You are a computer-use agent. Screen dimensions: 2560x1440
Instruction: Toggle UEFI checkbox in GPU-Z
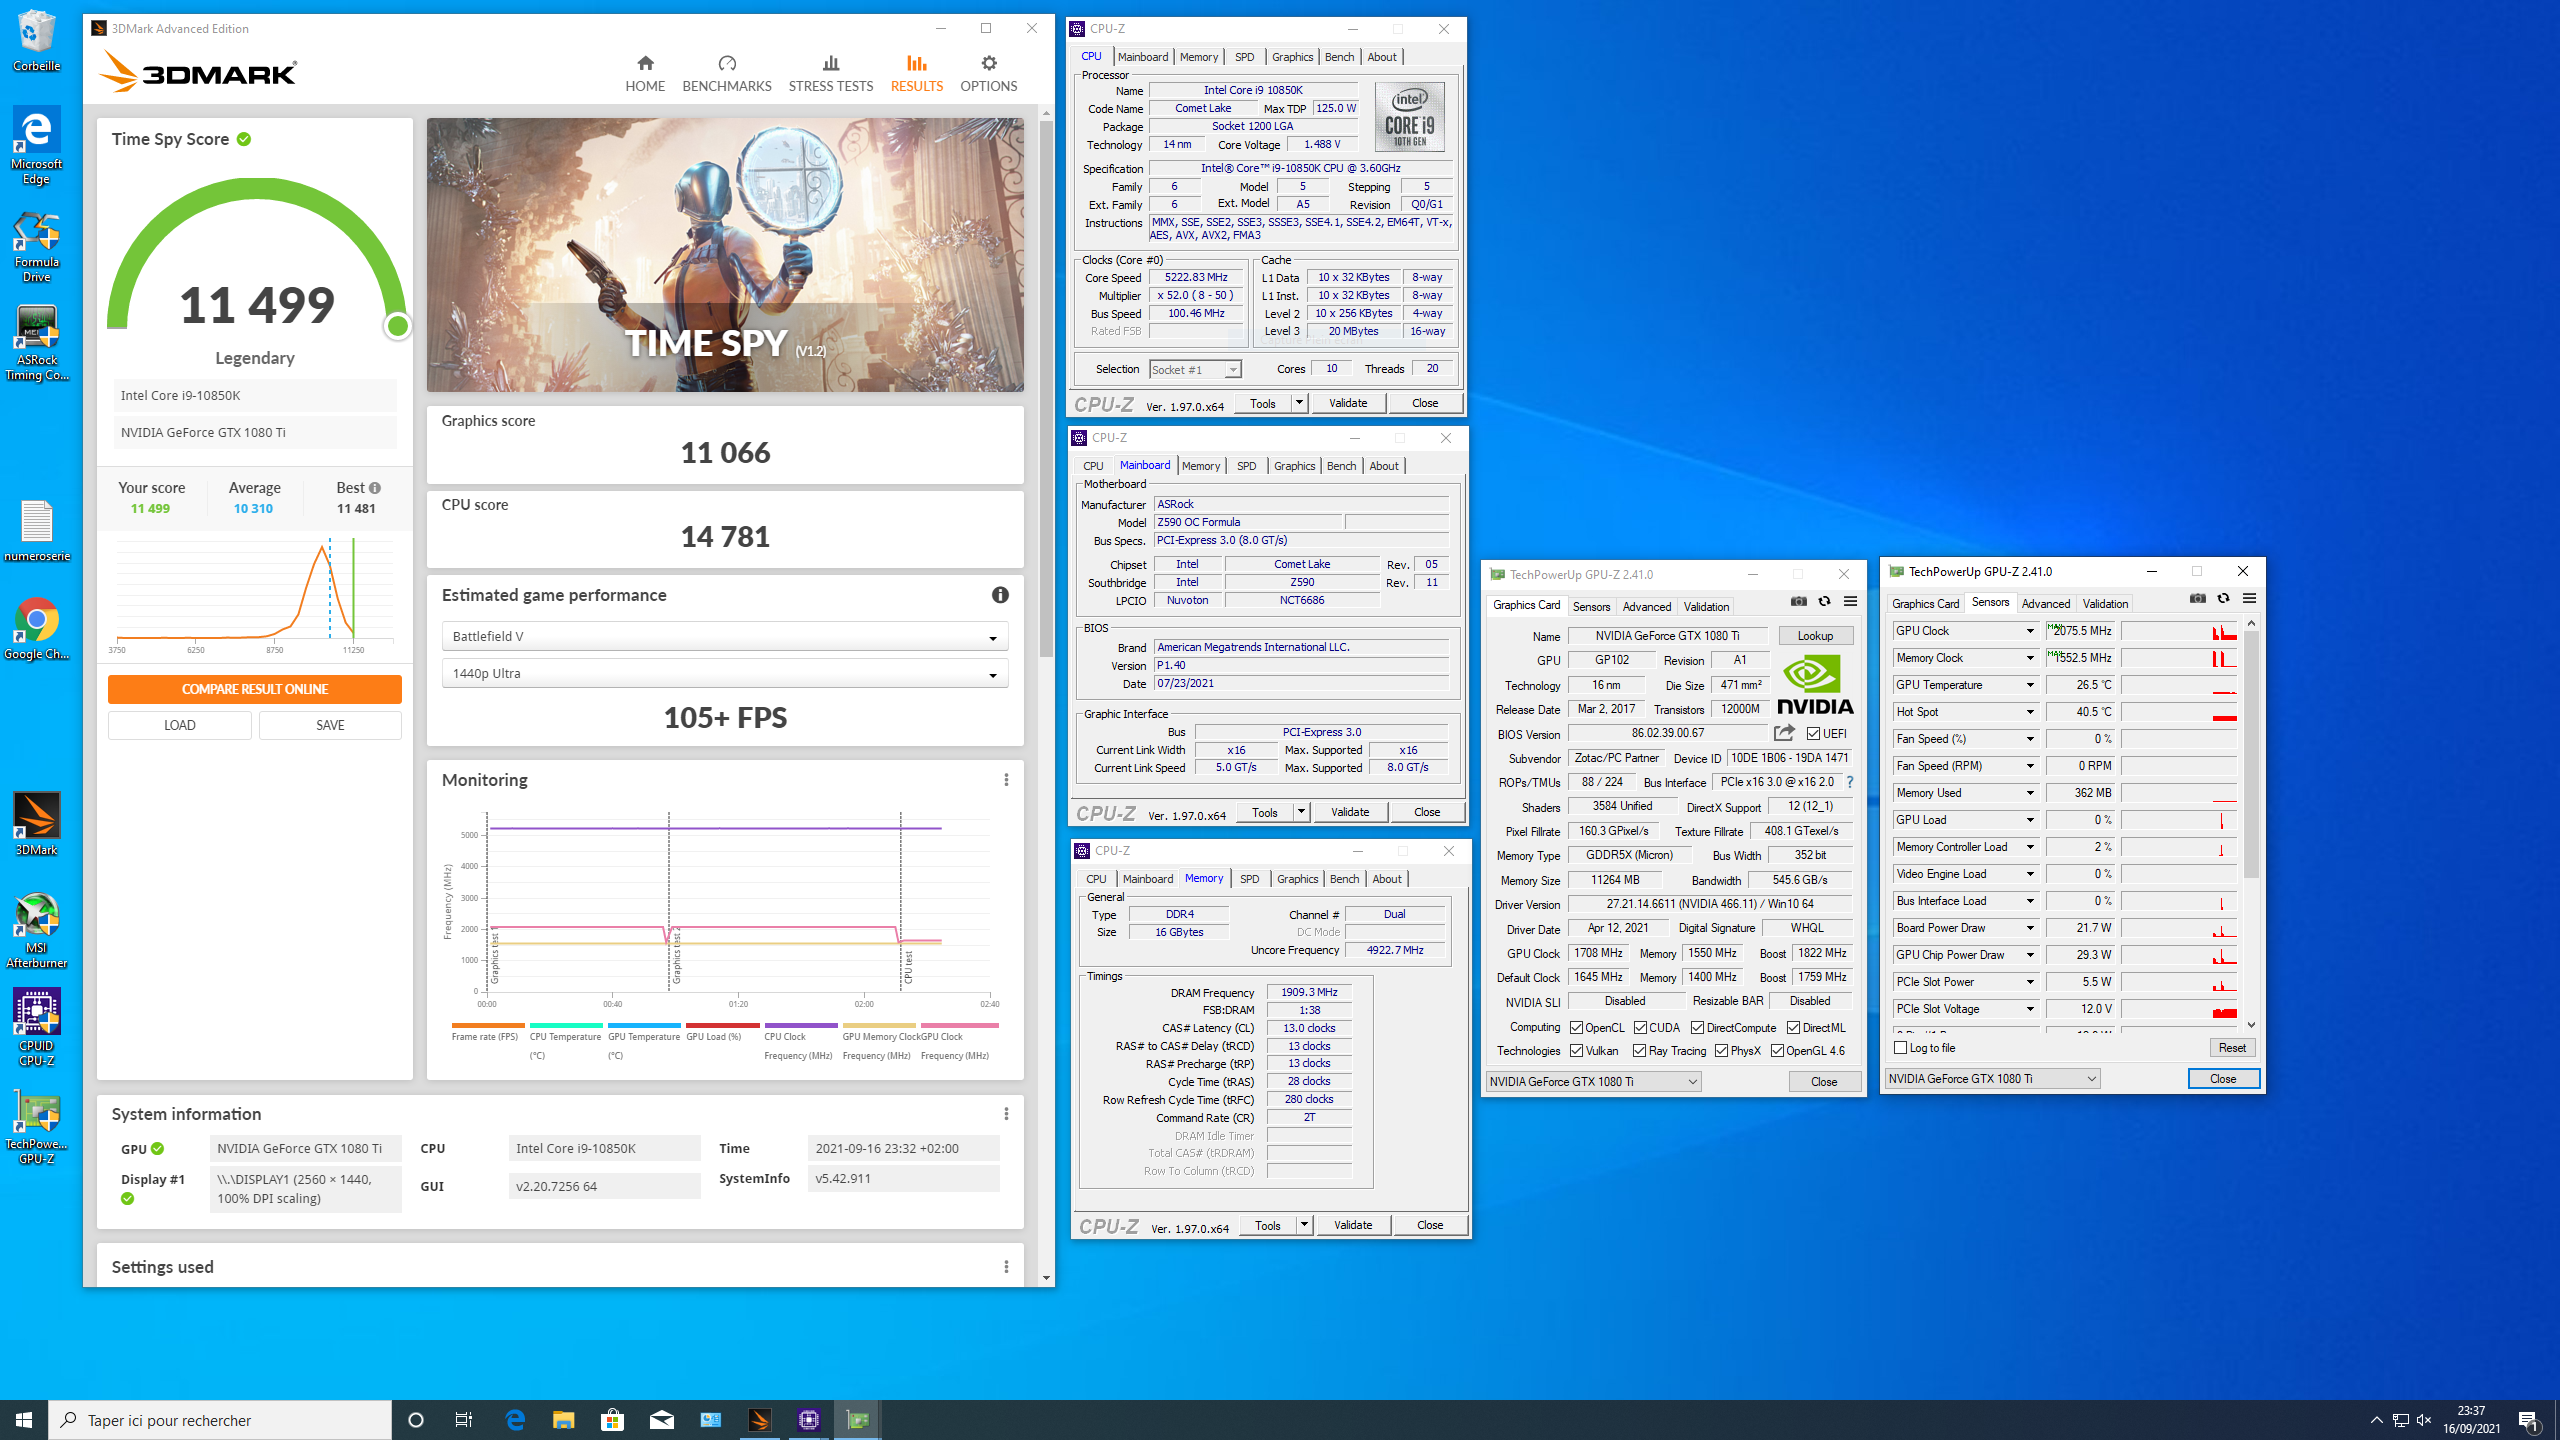1813,734
